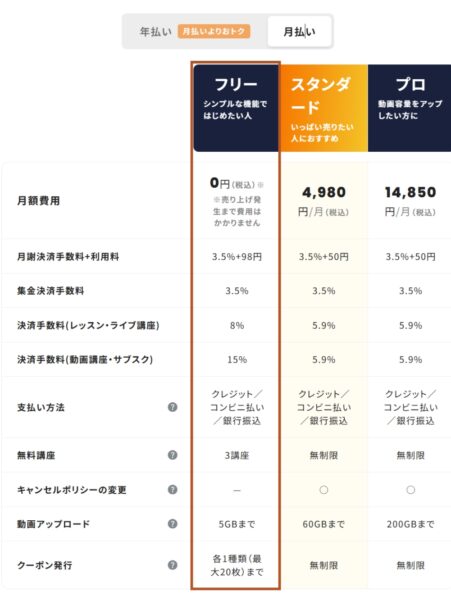
Task: Select the フリー plan header
Action: coord(236,108)
